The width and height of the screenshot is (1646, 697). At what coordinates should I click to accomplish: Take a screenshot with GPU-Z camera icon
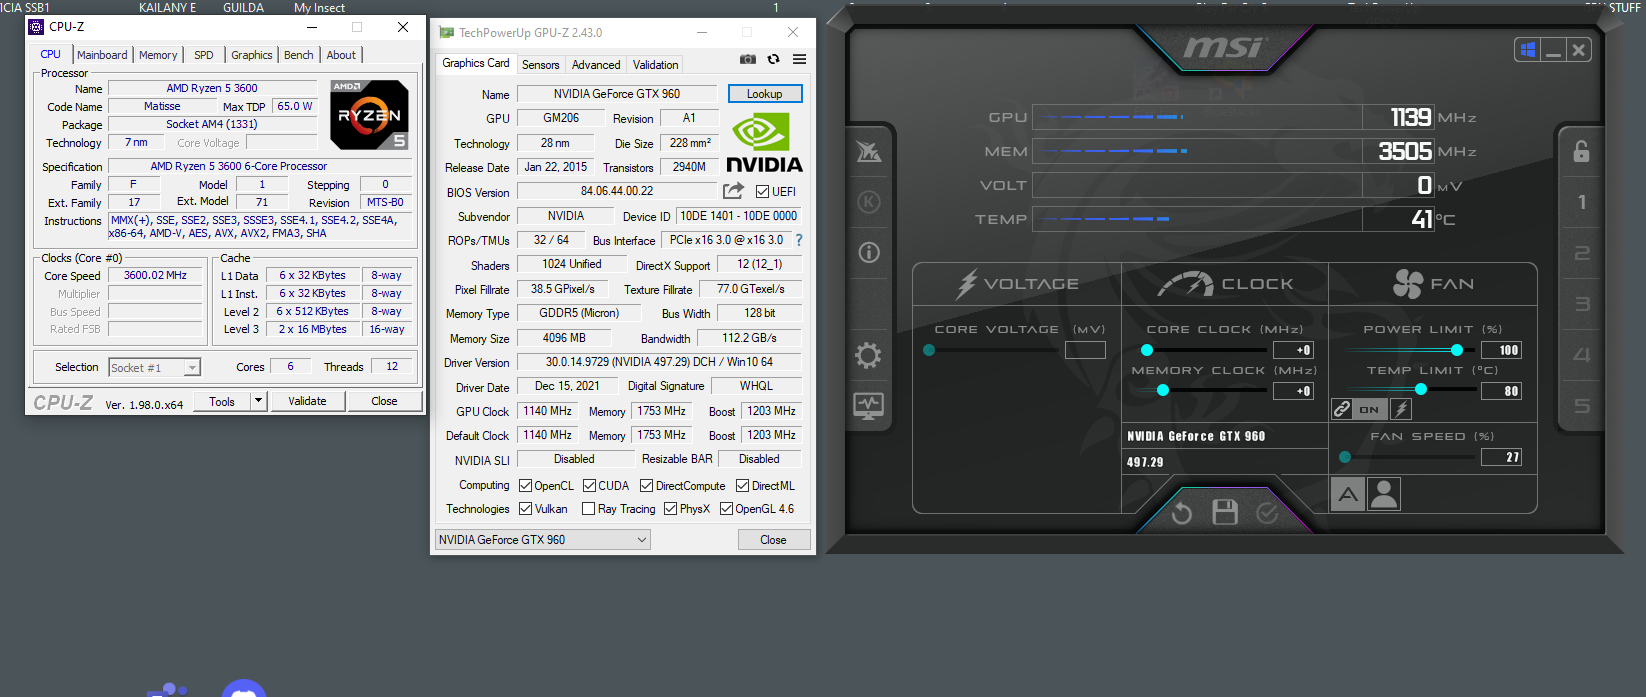[747, 60]
